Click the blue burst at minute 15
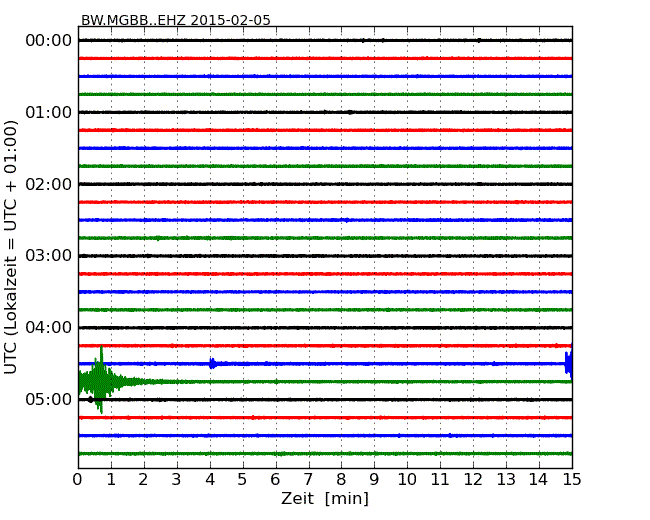Viewport: 650px width, 520px height. 568,364
